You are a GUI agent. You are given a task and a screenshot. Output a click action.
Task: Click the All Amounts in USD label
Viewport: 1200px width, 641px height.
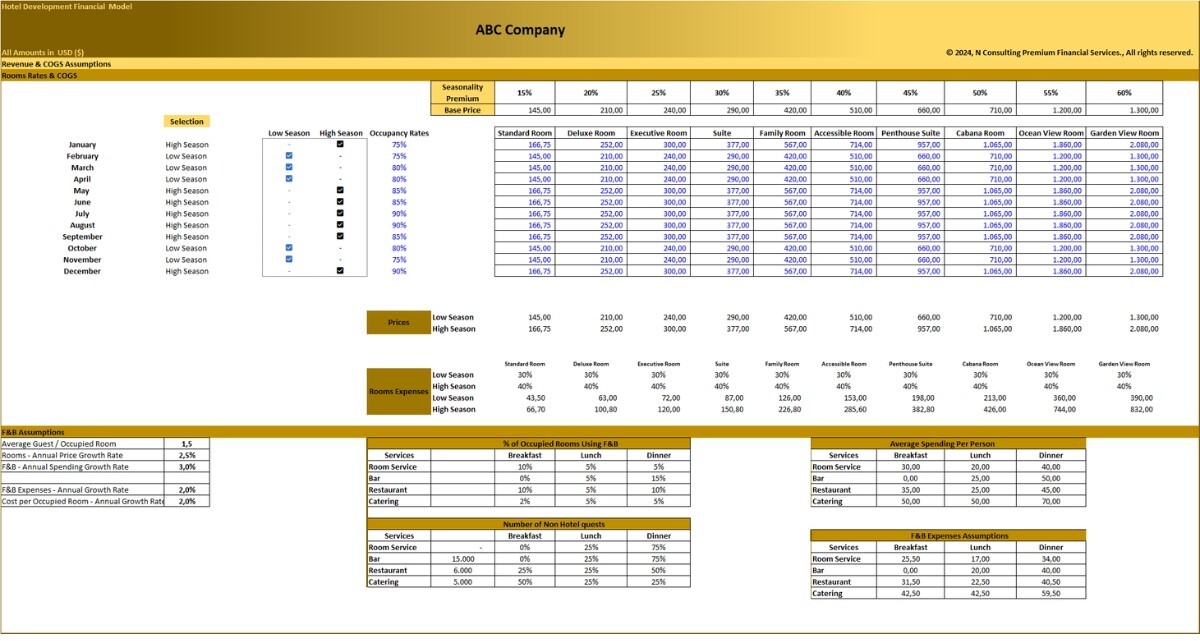coord(43,52)
